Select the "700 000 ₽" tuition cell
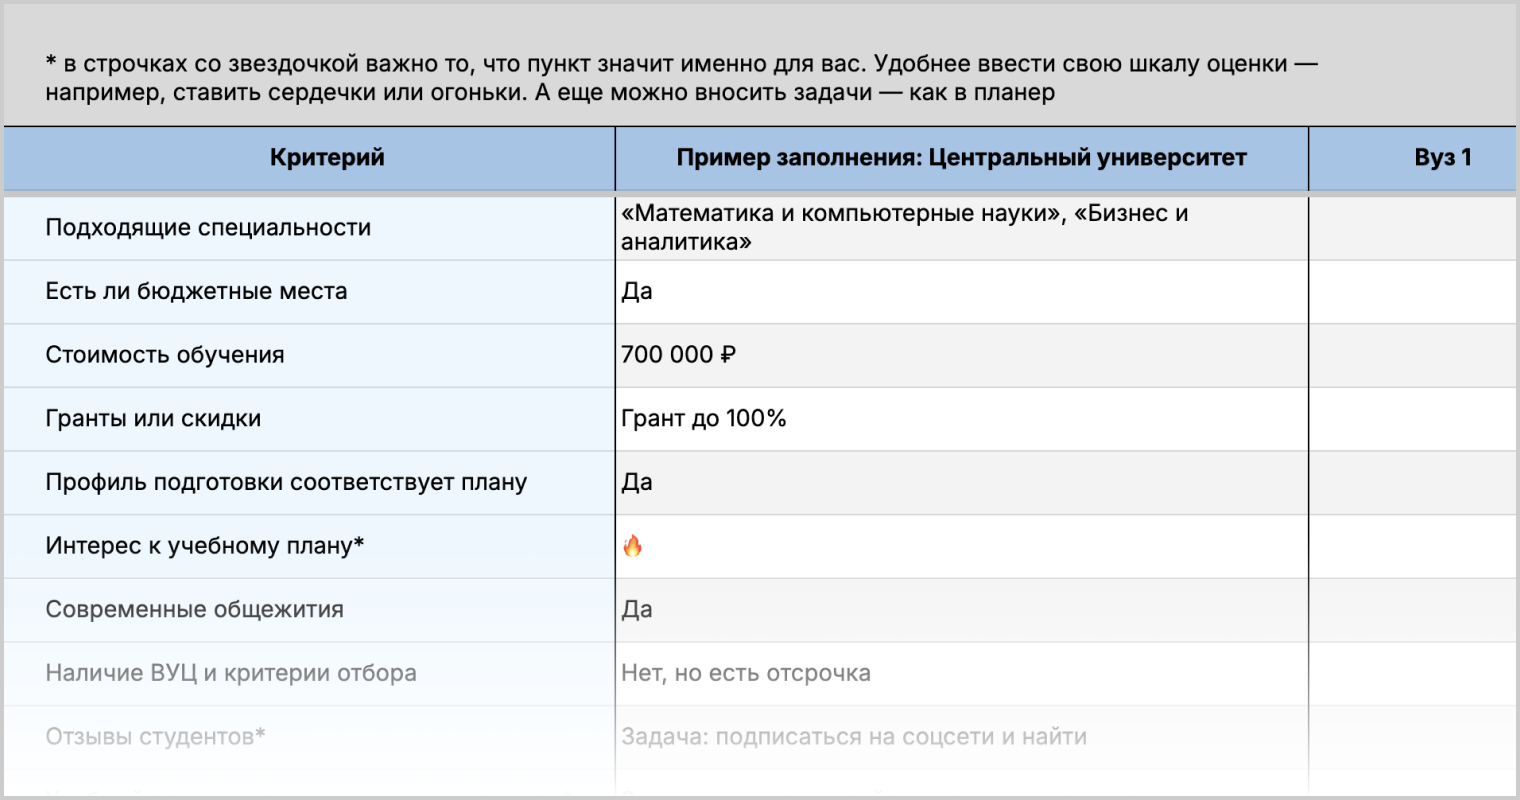 [x=678, y=355]
